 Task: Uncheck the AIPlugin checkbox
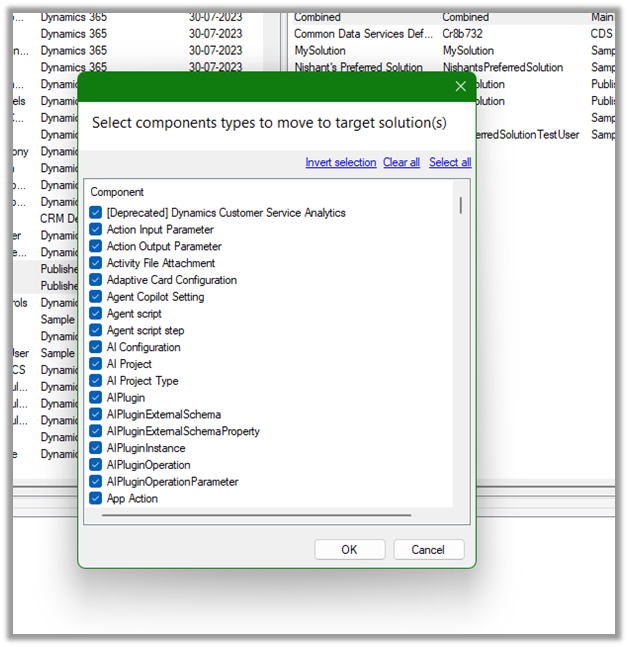(x=96, y=398)
